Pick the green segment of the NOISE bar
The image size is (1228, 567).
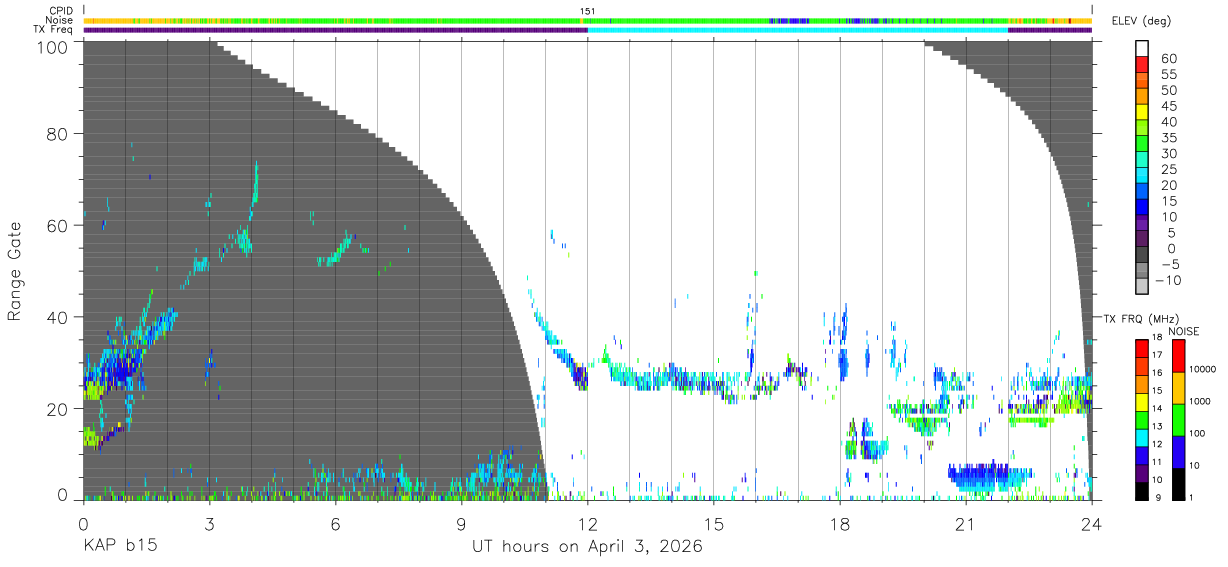pyautogui.click(x=1178, y=420)
